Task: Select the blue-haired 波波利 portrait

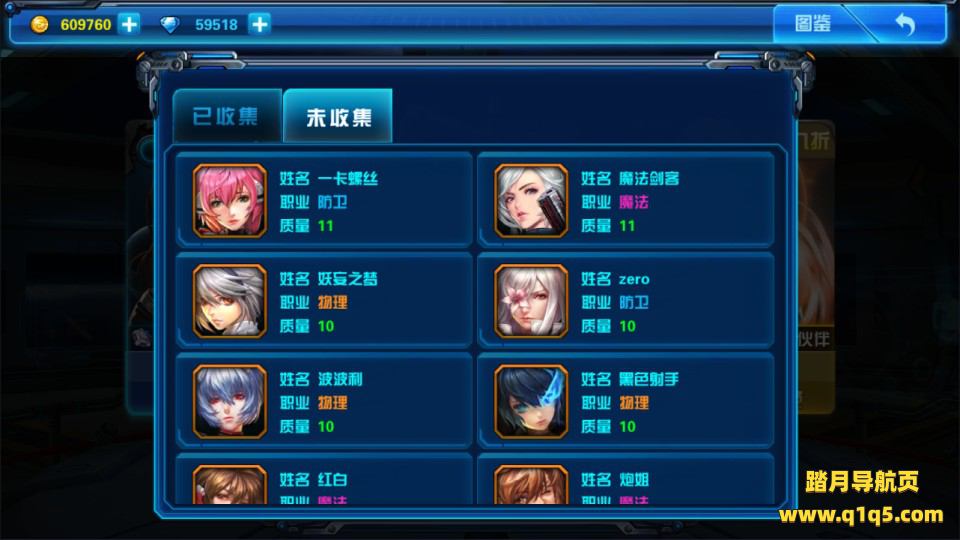Action: point(230,402)
